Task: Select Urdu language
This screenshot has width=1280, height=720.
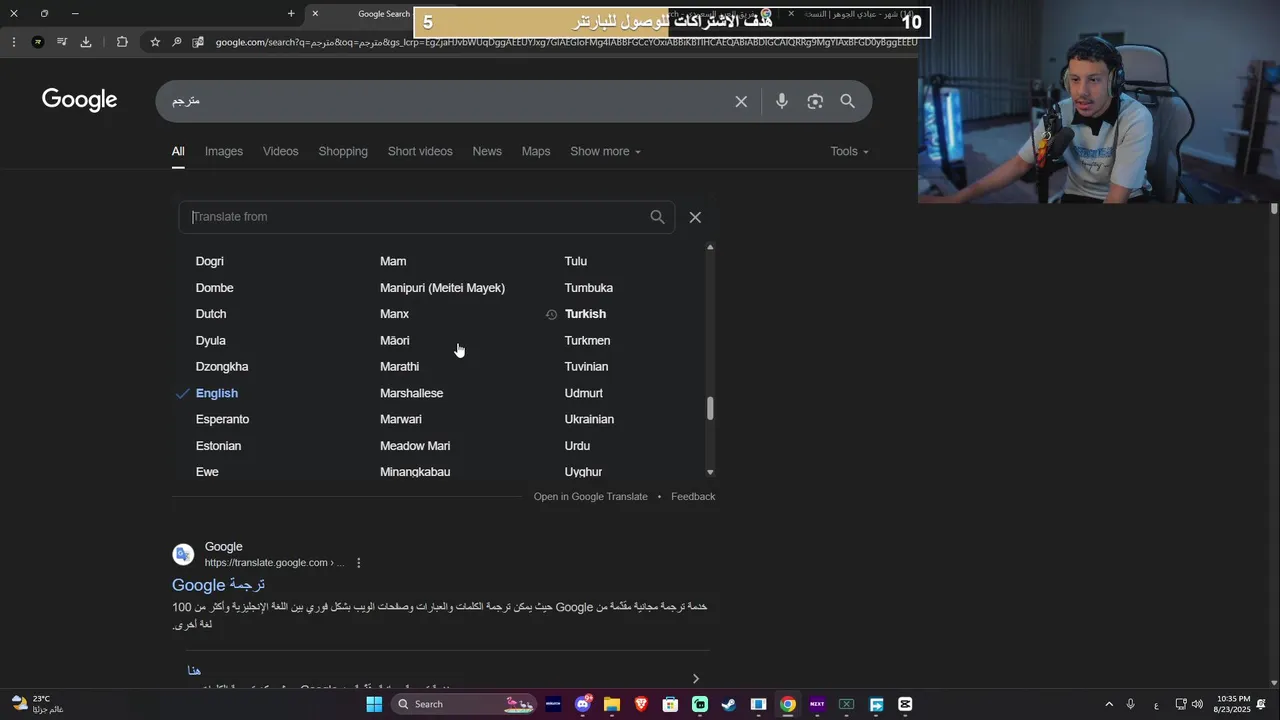Action: click(577, 446)
